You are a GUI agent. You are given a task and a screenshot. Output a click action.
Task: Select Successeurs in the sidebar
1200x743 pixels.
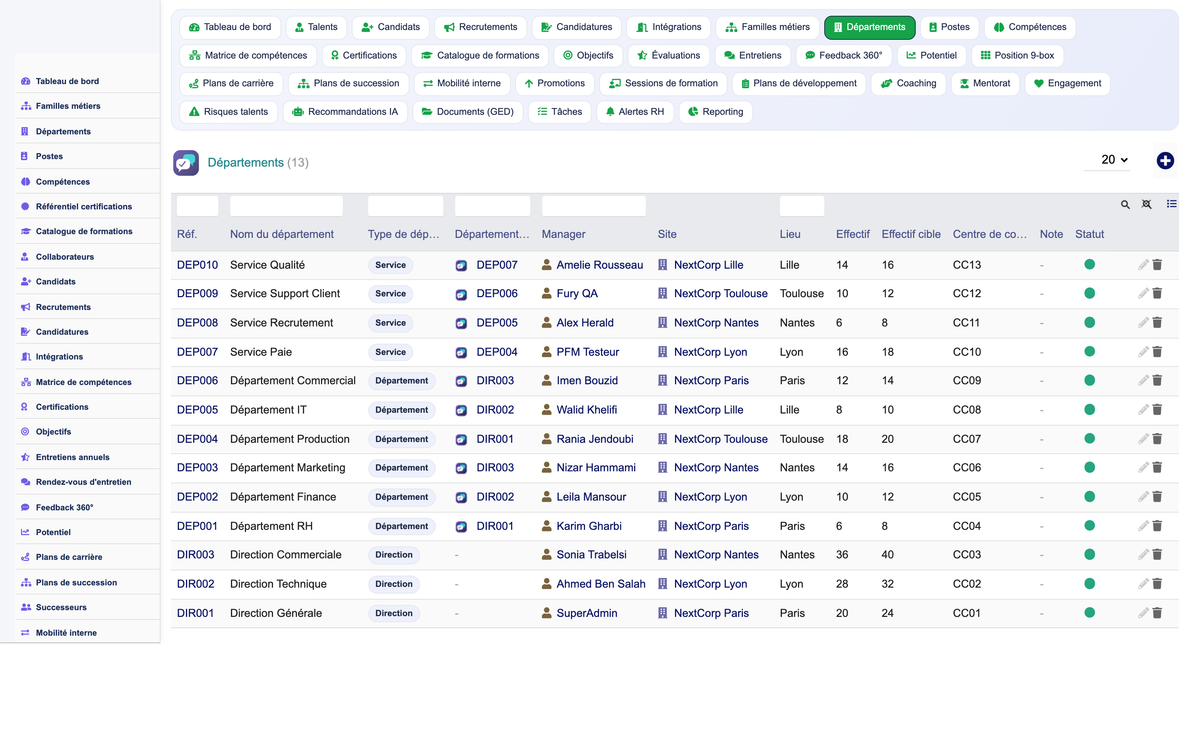pyautogui.click(x=61, y=607)
